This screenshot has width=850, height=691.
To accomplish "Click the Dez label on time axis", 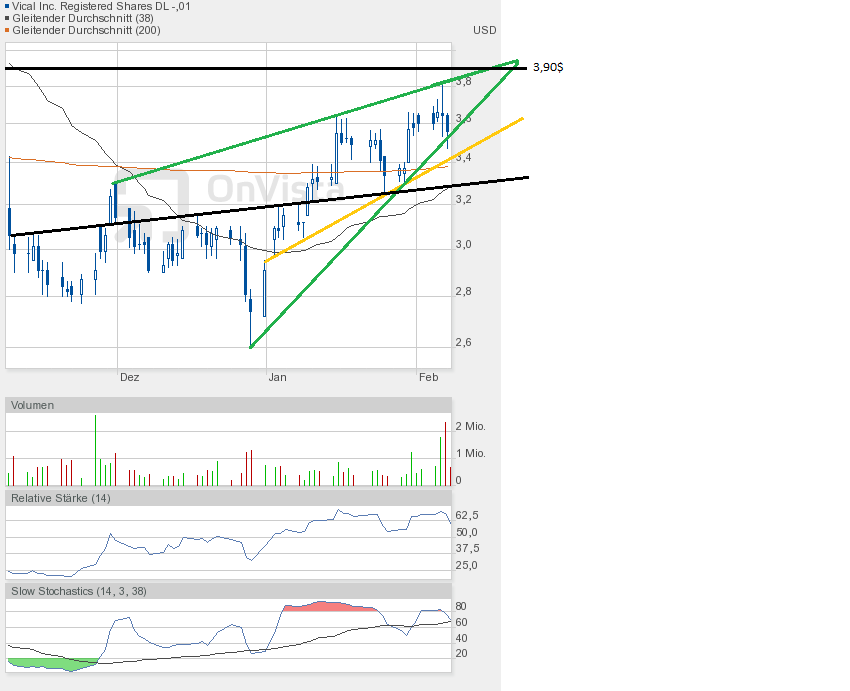I will point(129,377).
